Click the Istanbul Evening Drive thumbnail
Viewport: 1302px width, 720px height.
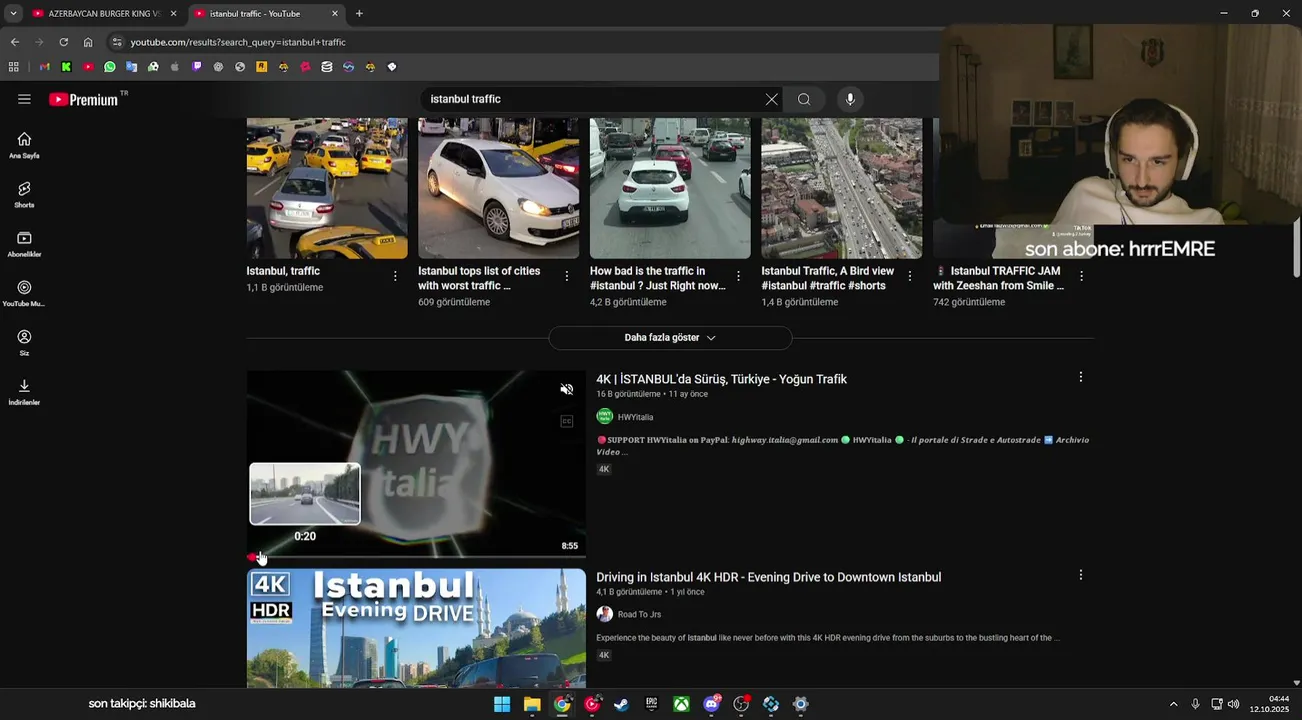416,628
